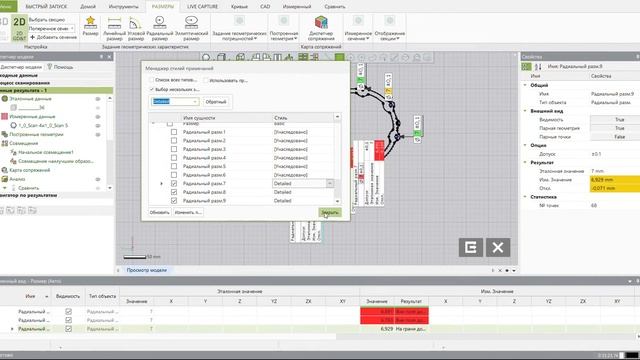Toggle visibility checkbox in selected table row

(68, 329)
